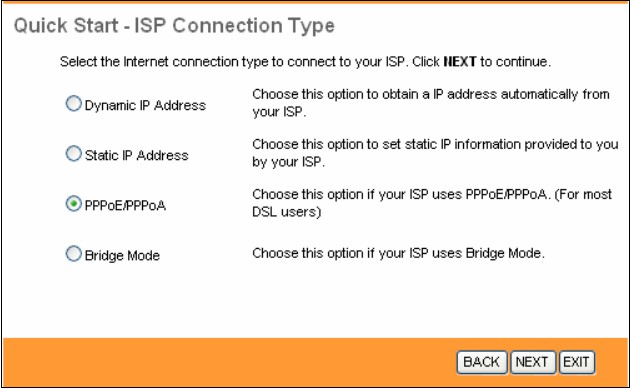Choose the Bridge Mode radio button
This screenshot has height=388, width=630.
coord(74,254)
